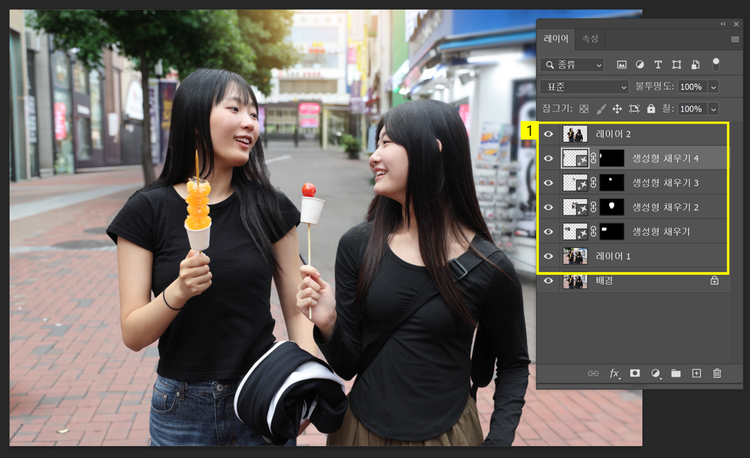Close the Layers panel with X
This screenshot has width=750, height=458.
point(737,24)
